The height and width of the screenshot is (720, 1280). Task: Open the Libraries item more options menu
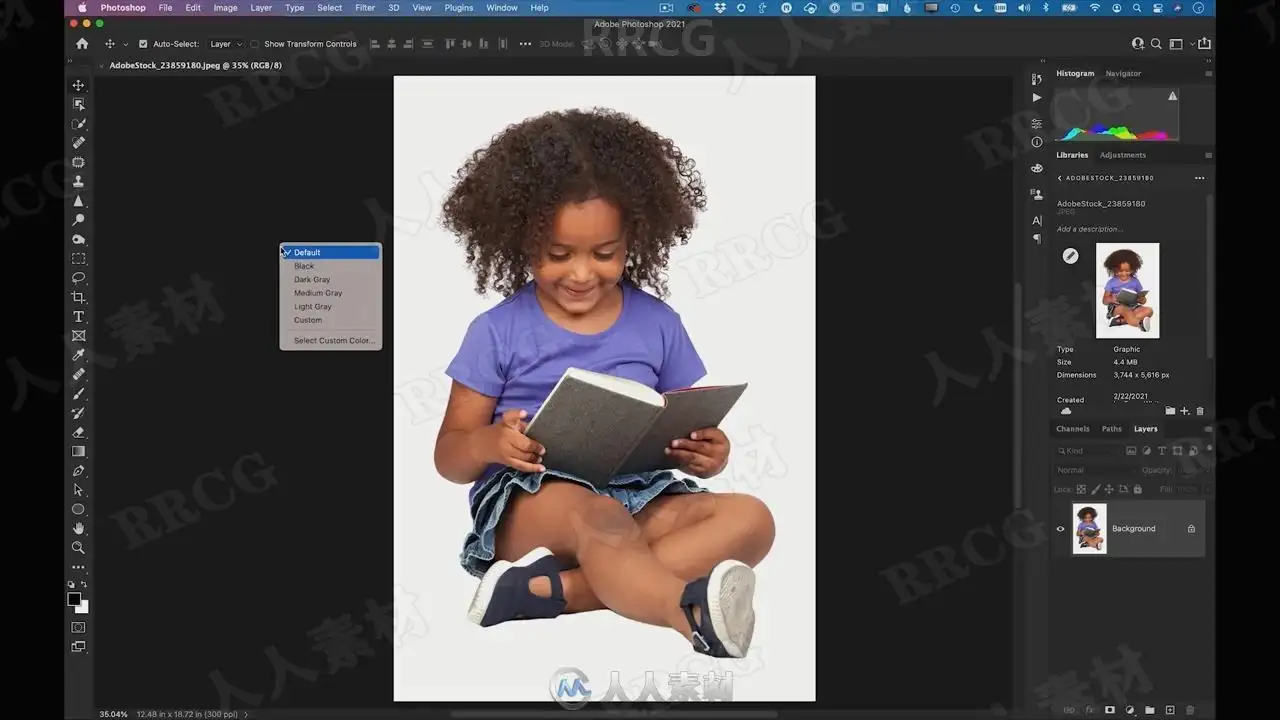[x=1199, y=178]
